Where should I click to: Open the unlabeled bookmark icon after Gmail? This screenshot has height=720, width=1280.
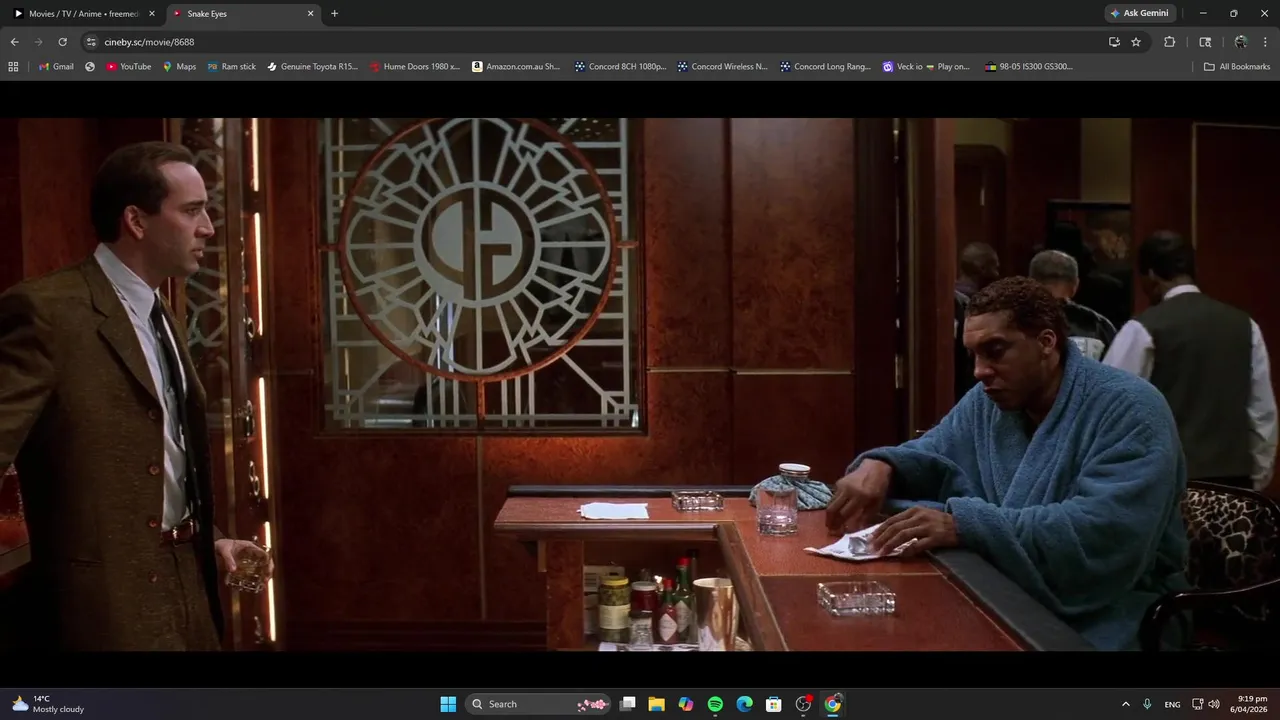90,67
